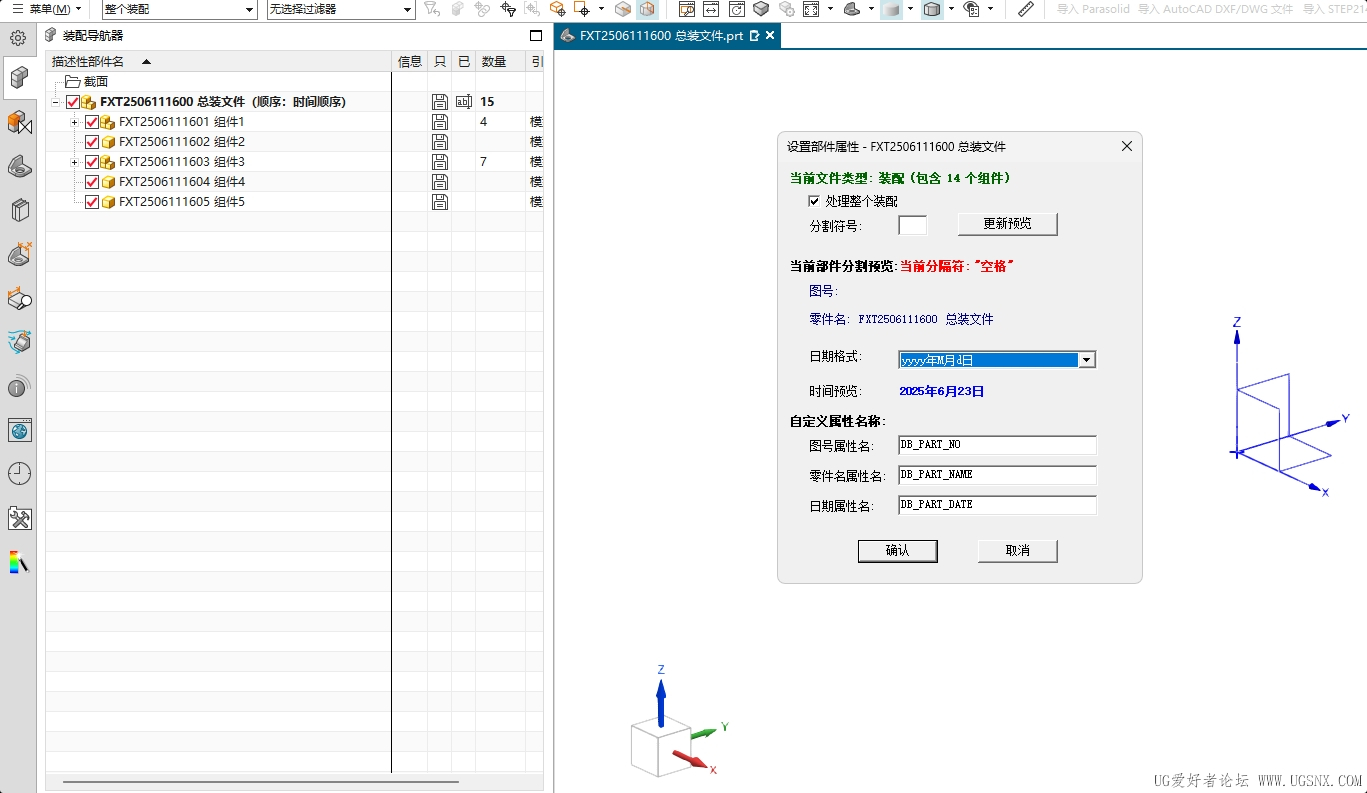This screenshot has height=793, width=1367.
Task: Open the Reuse Library book icon
Action: click(19, 210)
